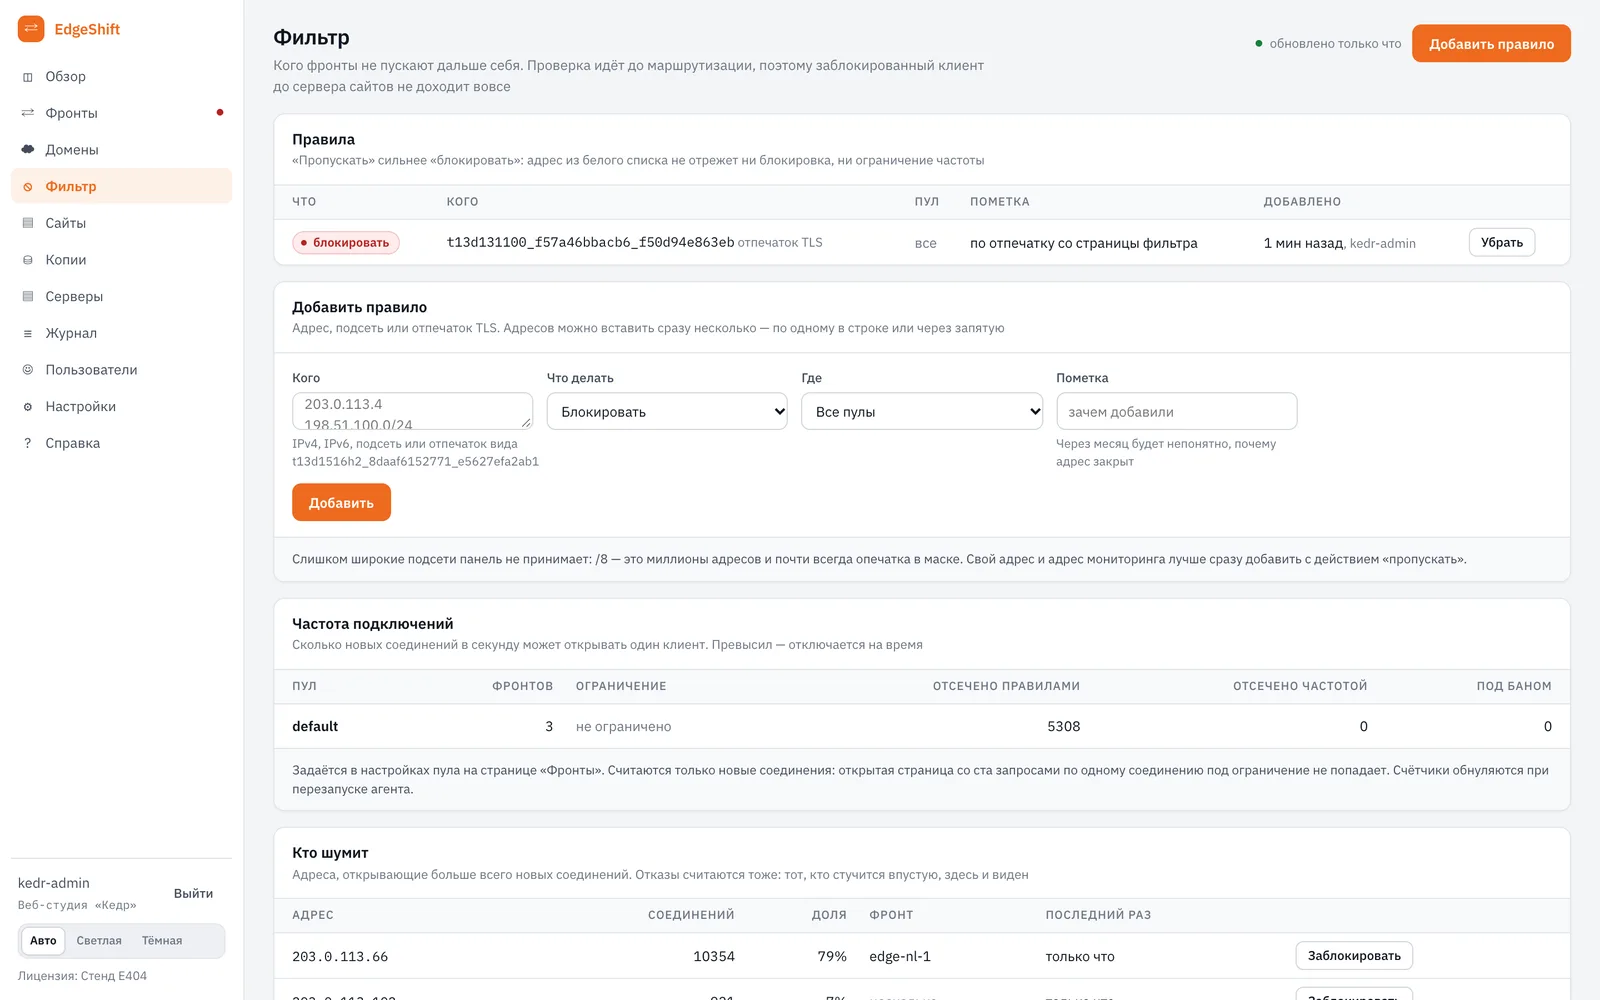This screenshot has width=1600, height=1000.
Task: Click the Журнал list icon
Action: point(28,334)
